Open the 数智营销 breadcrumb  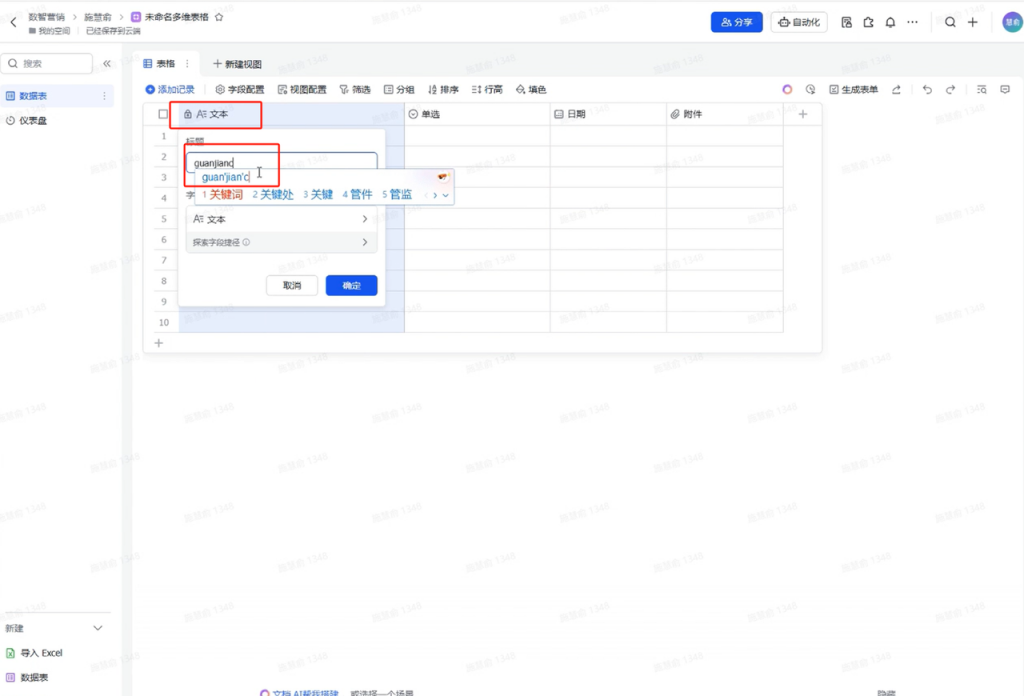46,17
